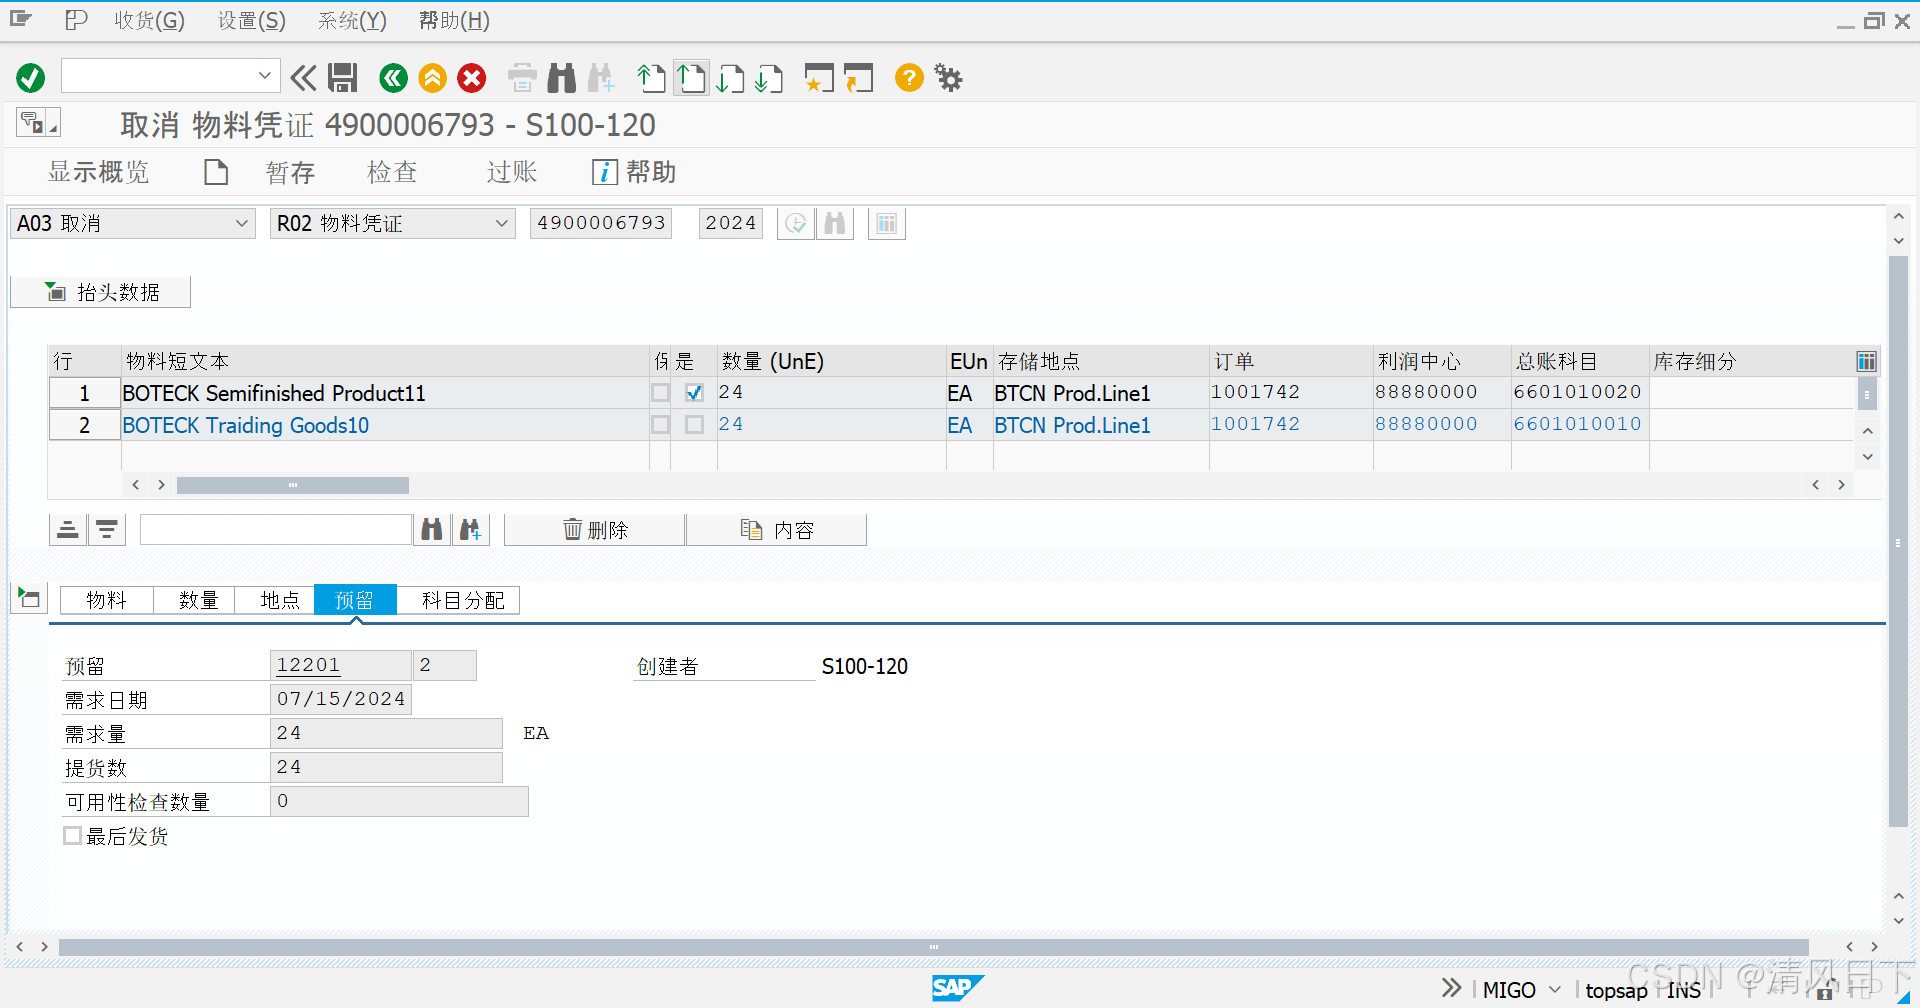This screenshot has height=1008, width=1920.
Task: Expand the status bar double-arrow toggle
Action: [x=1451, y=989]
